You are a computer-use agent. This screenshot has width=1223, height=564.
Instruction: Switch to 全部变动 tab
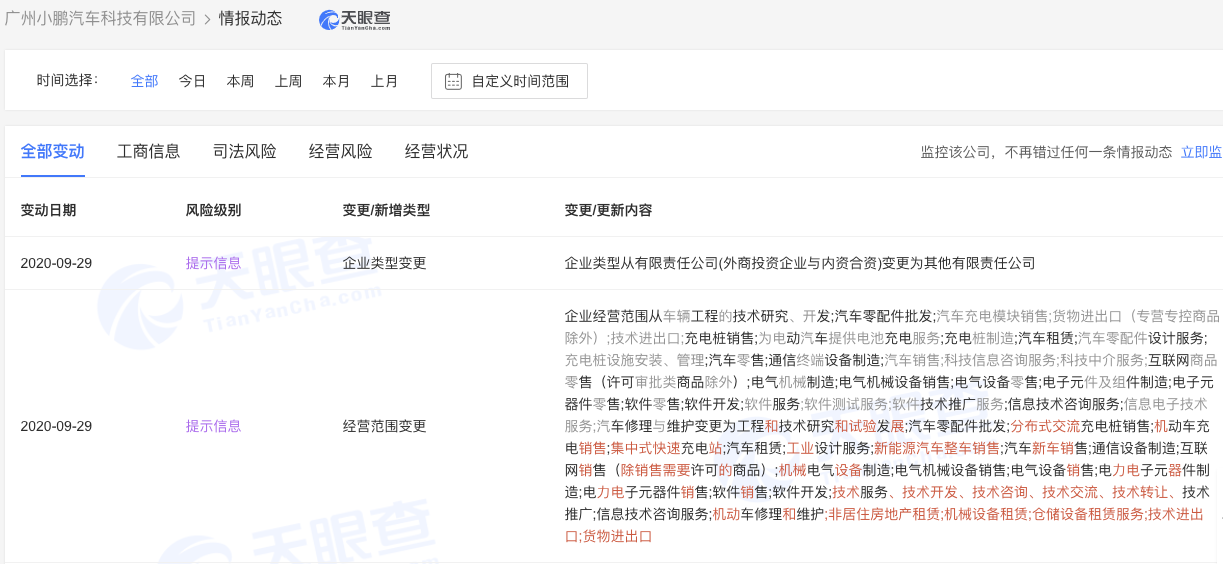53,152
